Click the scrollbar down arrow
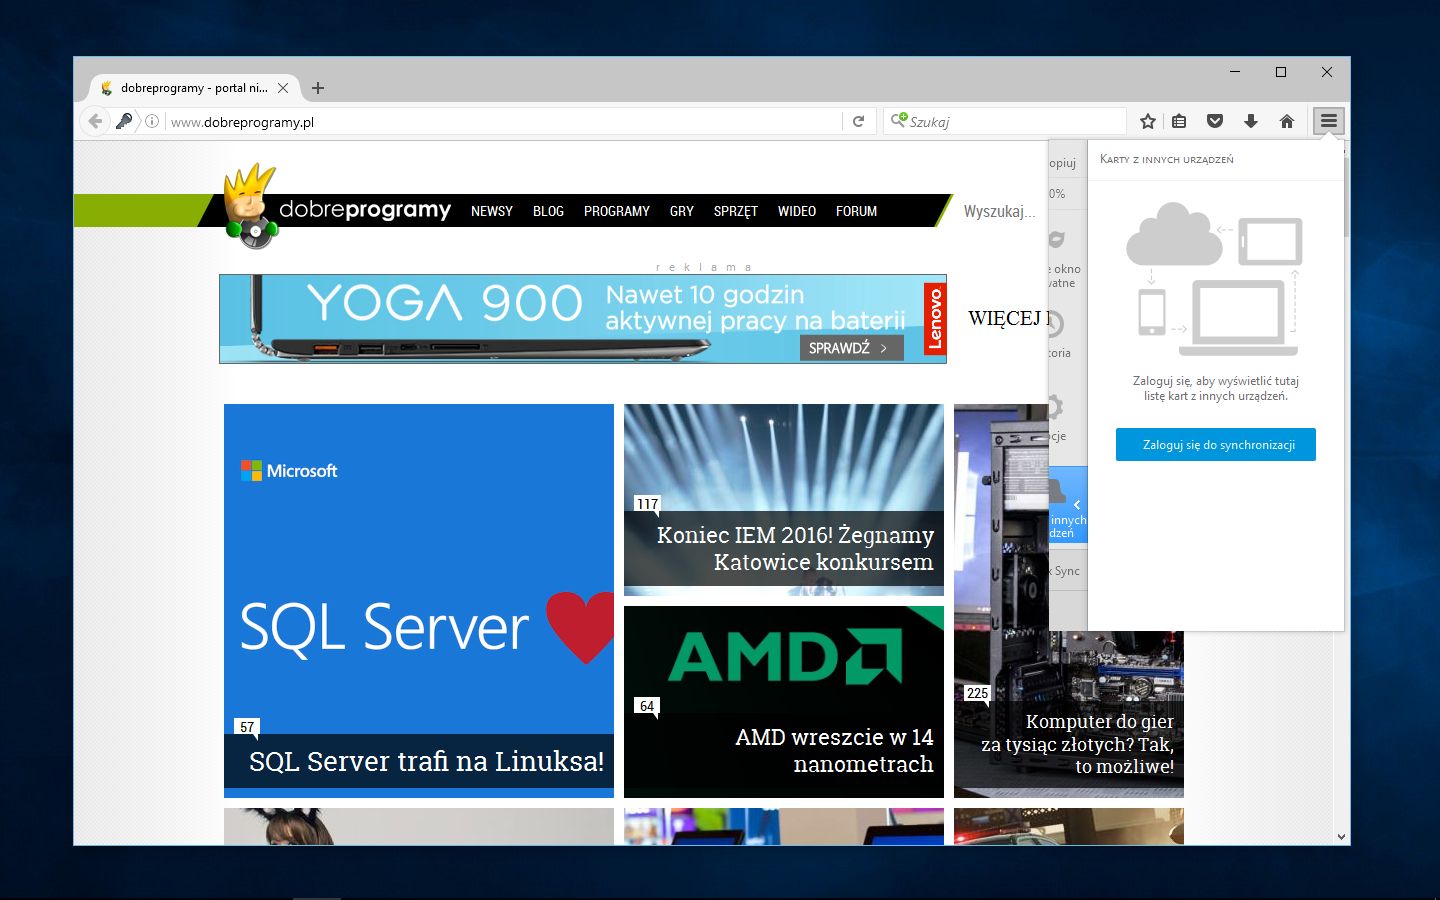Screen dimensions: 1440x900 (1342, 837)
